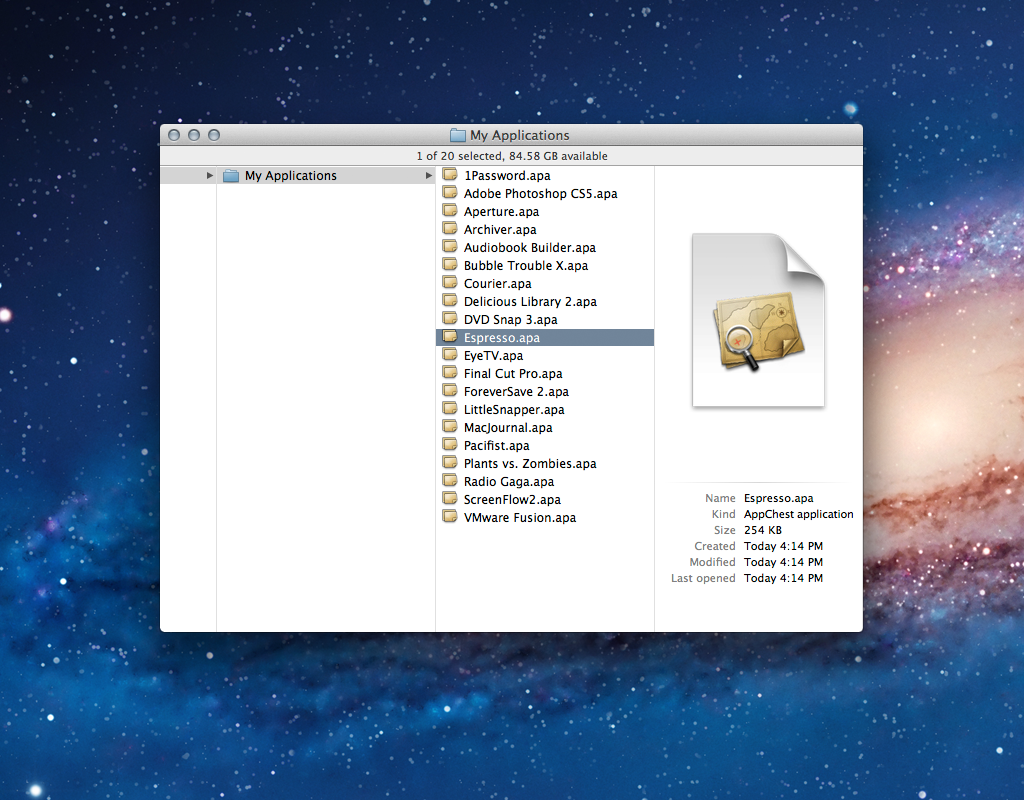Select Delicious Library 2.apa file name
The width and height of the screenshot is (1024, 800).
tap(530, 302)
